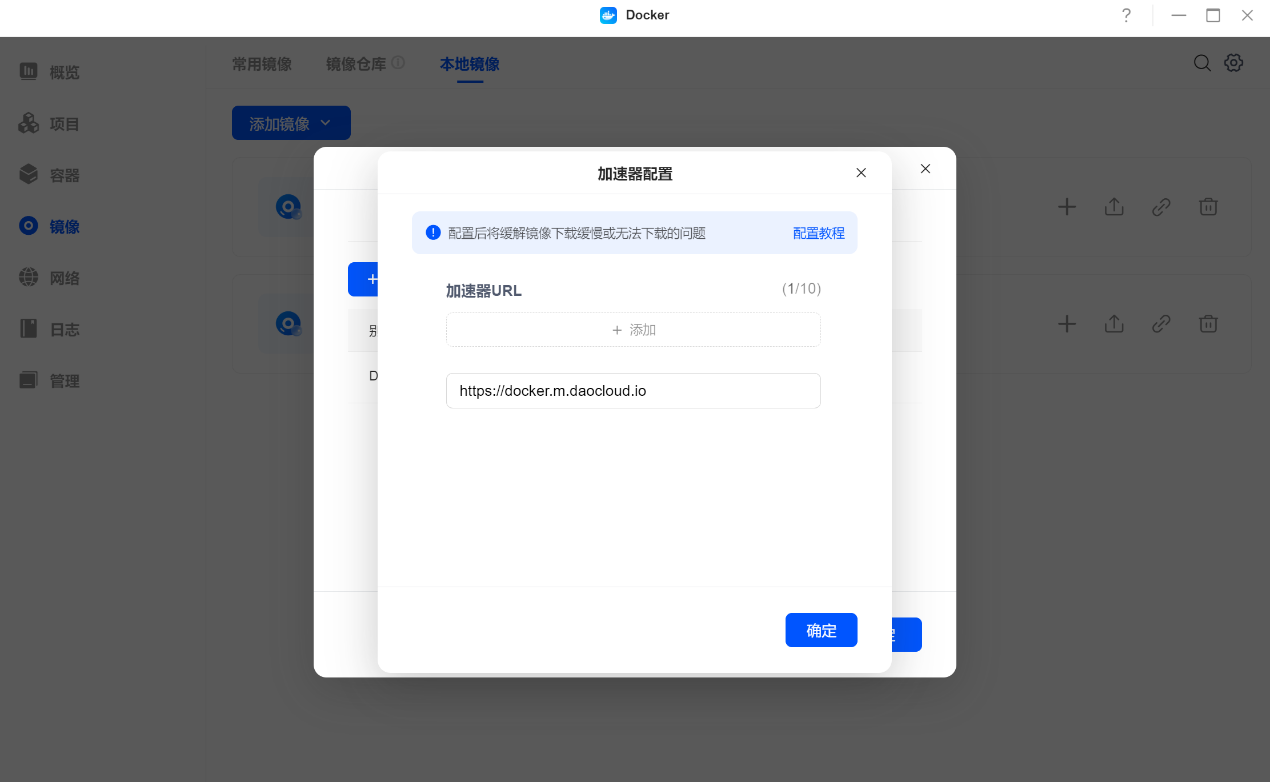This screenshot has width=1270, height=782.
Task: Click the export icon in upper image row
Action: click(x=1114, y=207)
